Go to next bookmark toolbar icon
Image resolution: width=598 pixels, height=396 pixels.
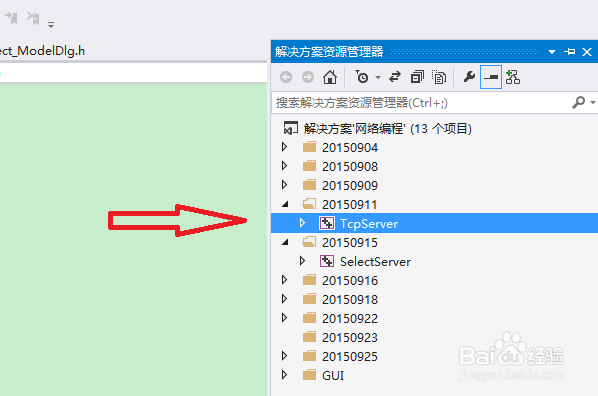point(11,18)
